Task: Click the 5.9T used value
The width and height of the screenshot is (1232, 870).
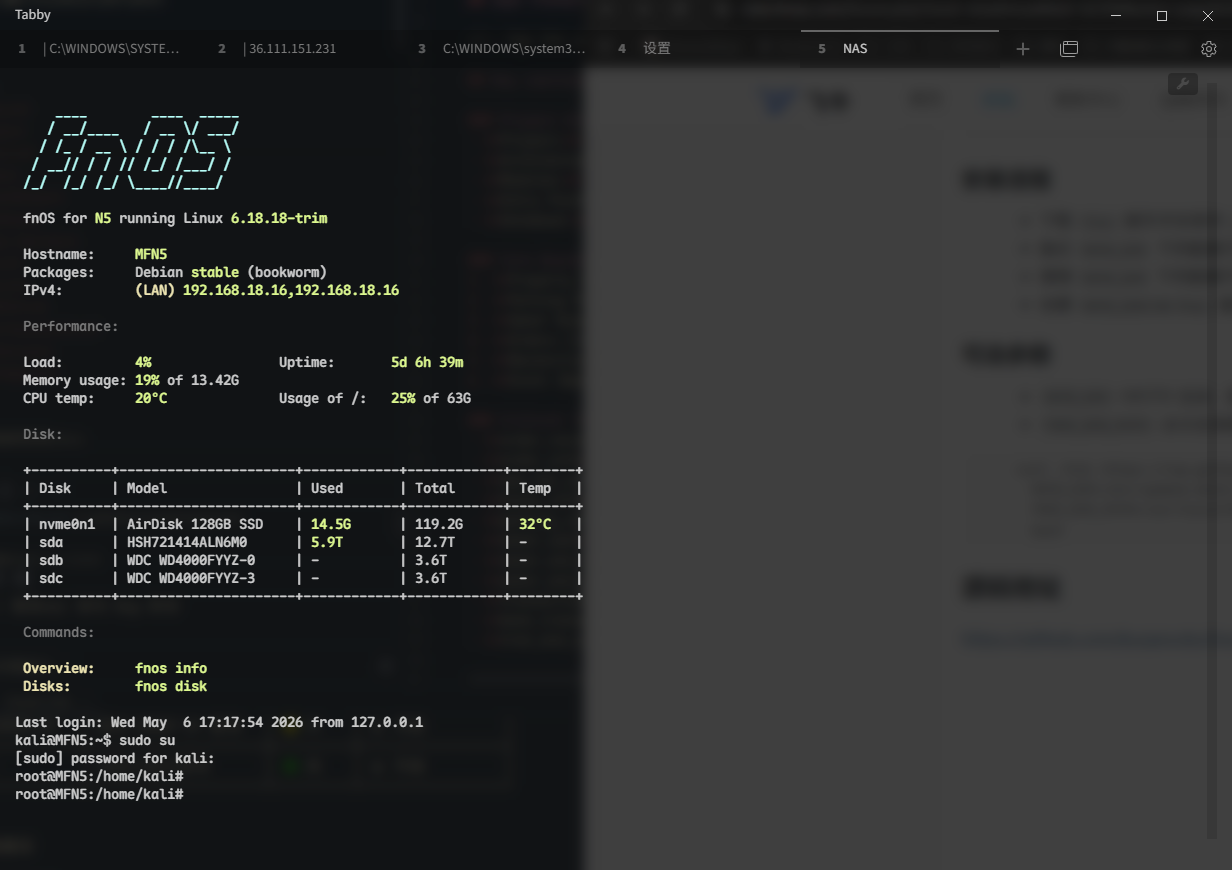Action: (327, 542)
